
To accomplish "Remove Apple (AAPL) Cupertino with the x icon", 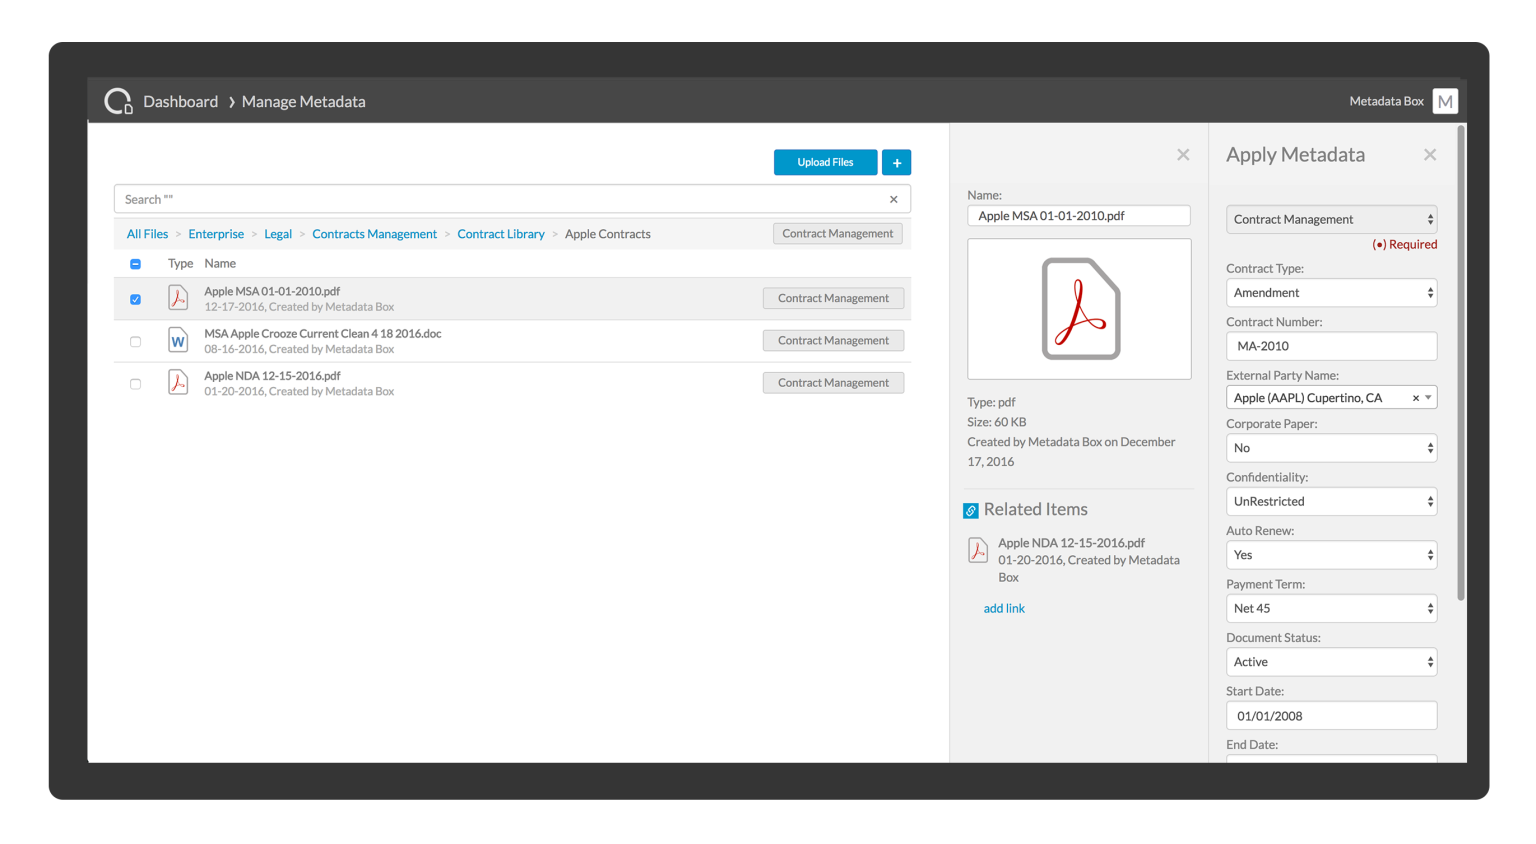I will (1415, 397).
